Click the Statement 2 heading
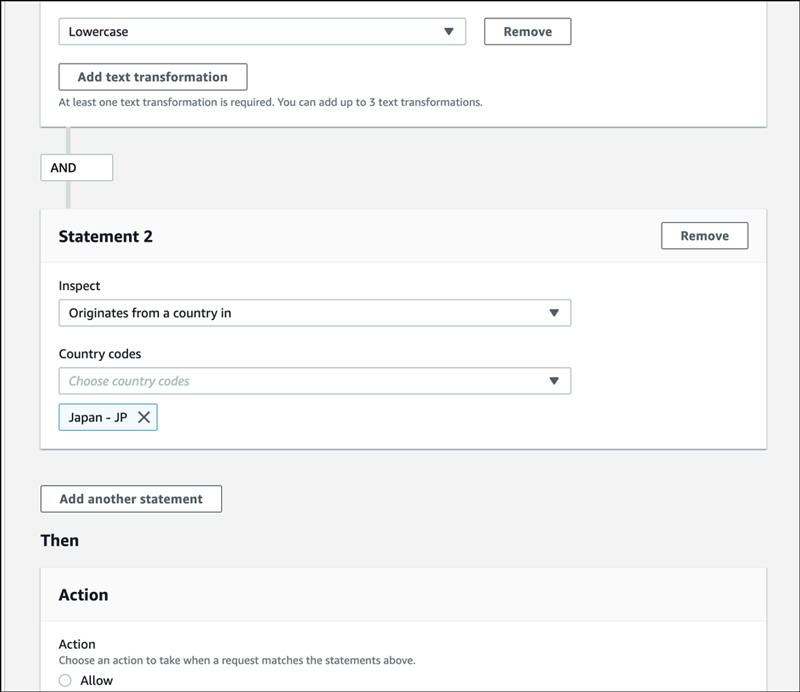Image resolution: width=800 pixels, height=692 pixels. tap(106, 237)
